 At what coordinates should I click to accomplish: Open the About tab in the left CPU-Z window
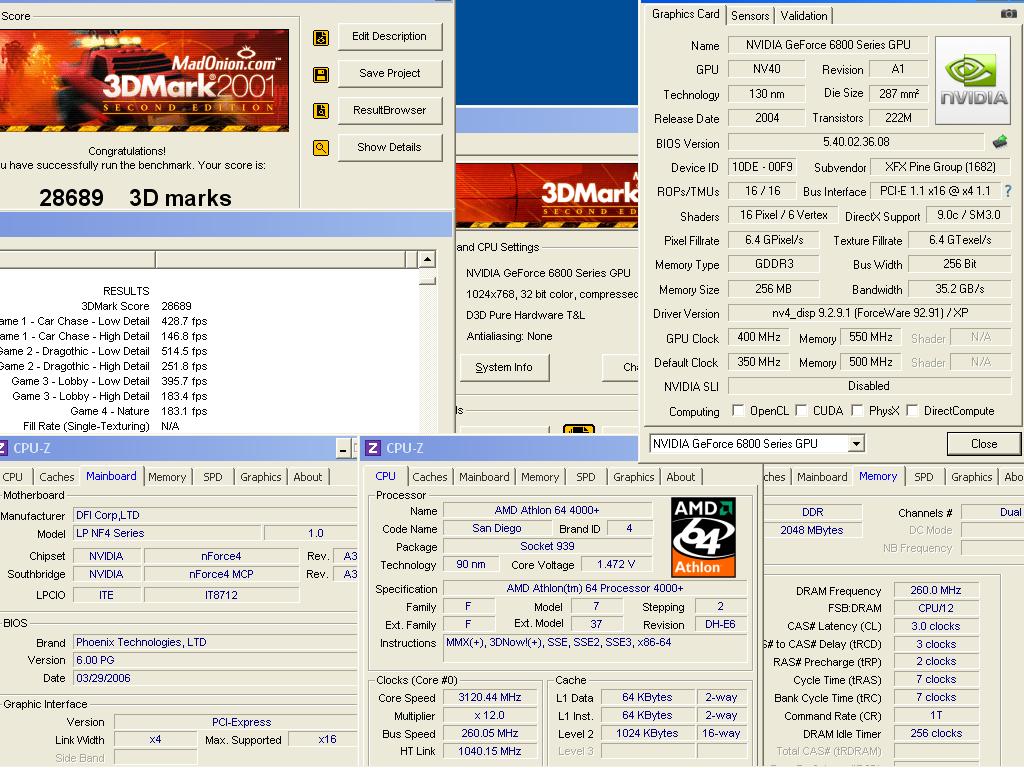[308, 477]
